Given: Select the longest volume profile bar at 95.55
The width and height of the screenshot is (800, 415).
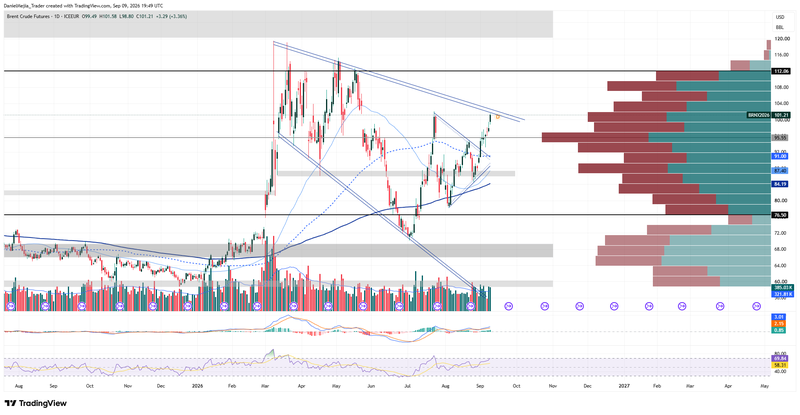Looking at the screenshot, I should click(656, 137).
